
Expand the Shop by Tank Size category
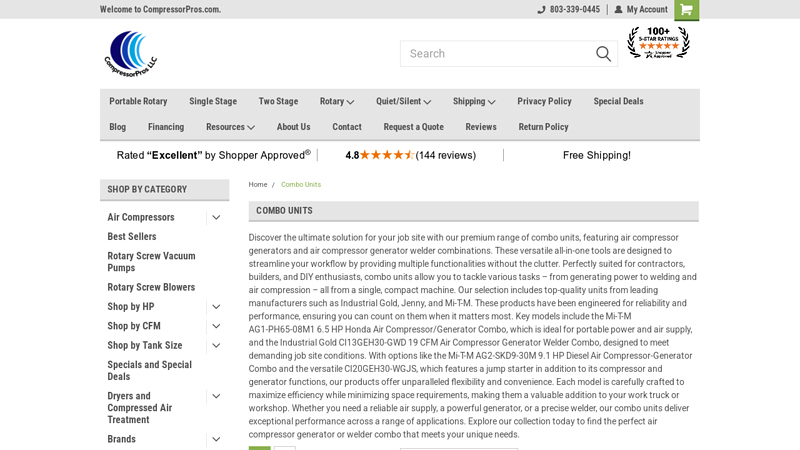(216, 346)
